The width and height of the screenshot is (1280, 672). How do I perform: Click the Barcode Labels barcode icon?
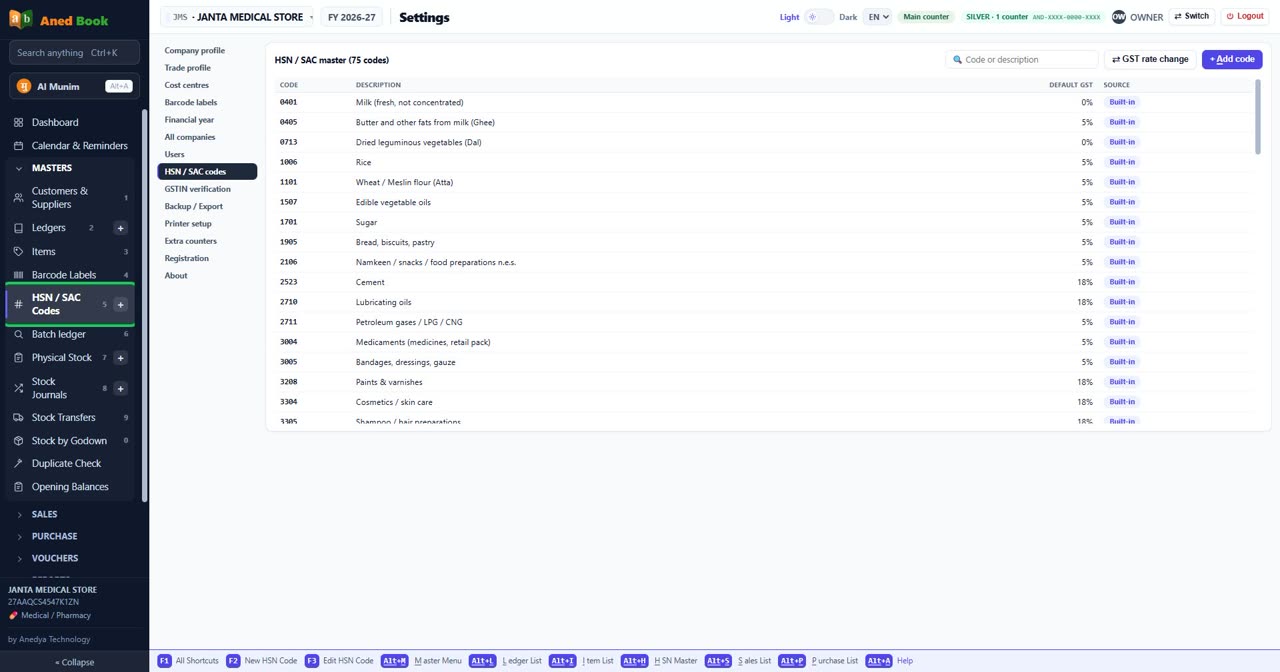coord(18,275)
